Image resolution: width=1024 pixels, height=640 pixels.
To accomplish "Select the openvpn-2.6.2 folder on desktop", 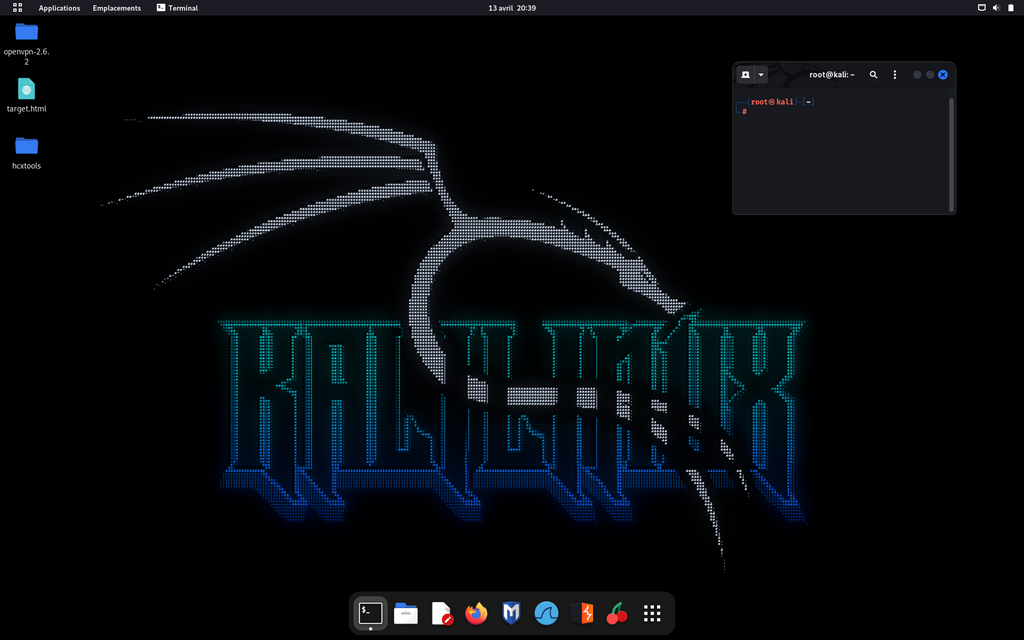I will pyautogui.click(x=27, y=43).
